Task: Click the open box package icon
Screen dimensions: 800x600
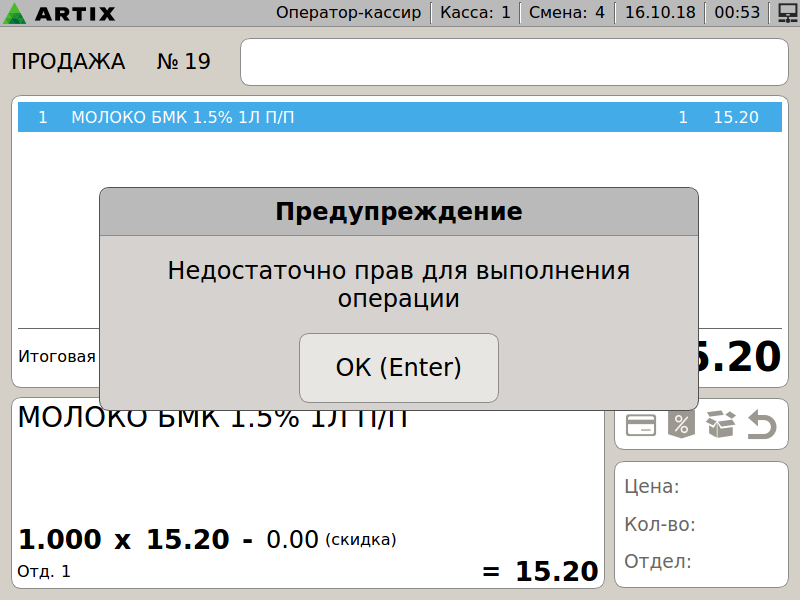Action: coord(720,425)
